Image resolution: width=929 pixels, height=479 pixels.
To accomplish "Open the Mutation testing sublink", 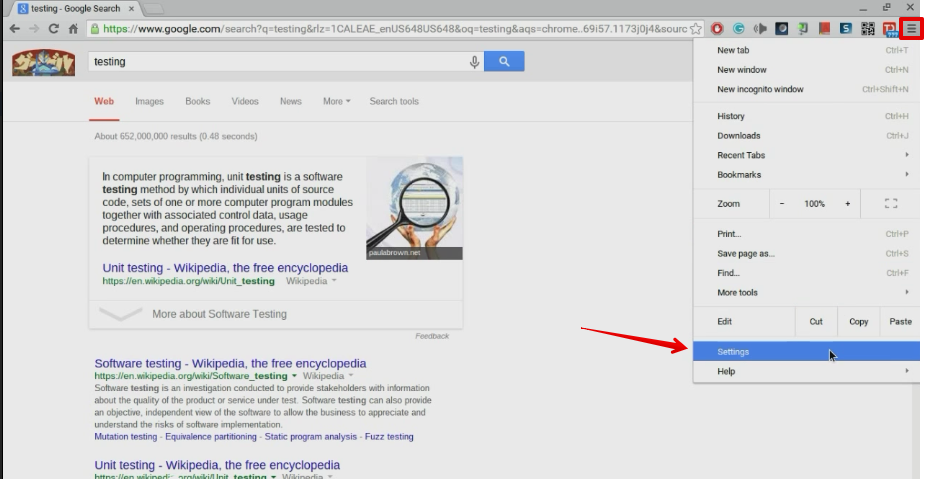I will click(126, 437).
